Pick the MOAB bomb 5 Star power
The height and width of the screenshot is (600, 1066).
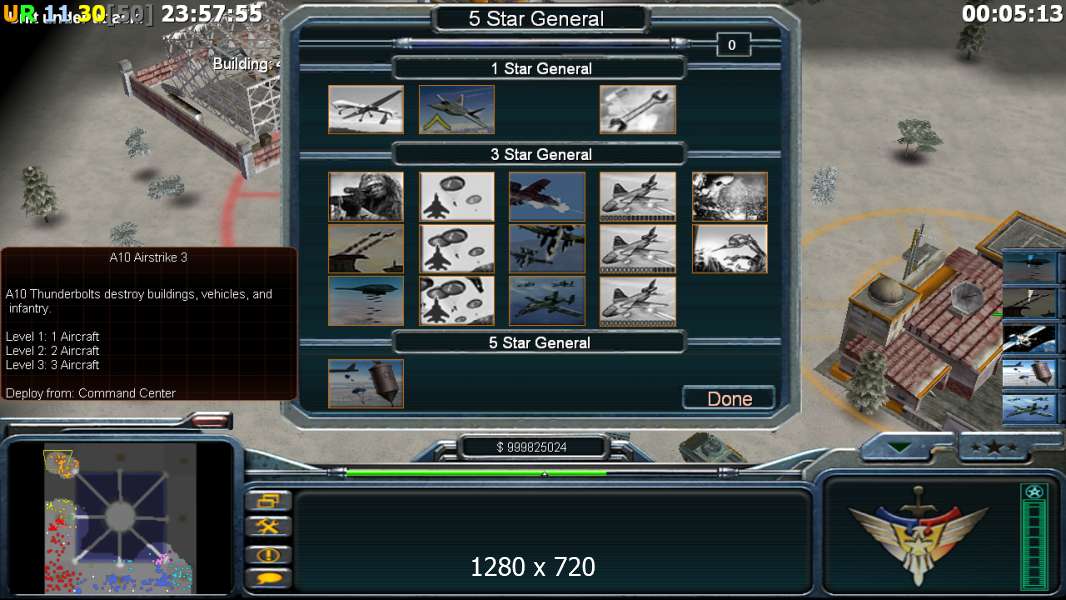coord(366,384)
